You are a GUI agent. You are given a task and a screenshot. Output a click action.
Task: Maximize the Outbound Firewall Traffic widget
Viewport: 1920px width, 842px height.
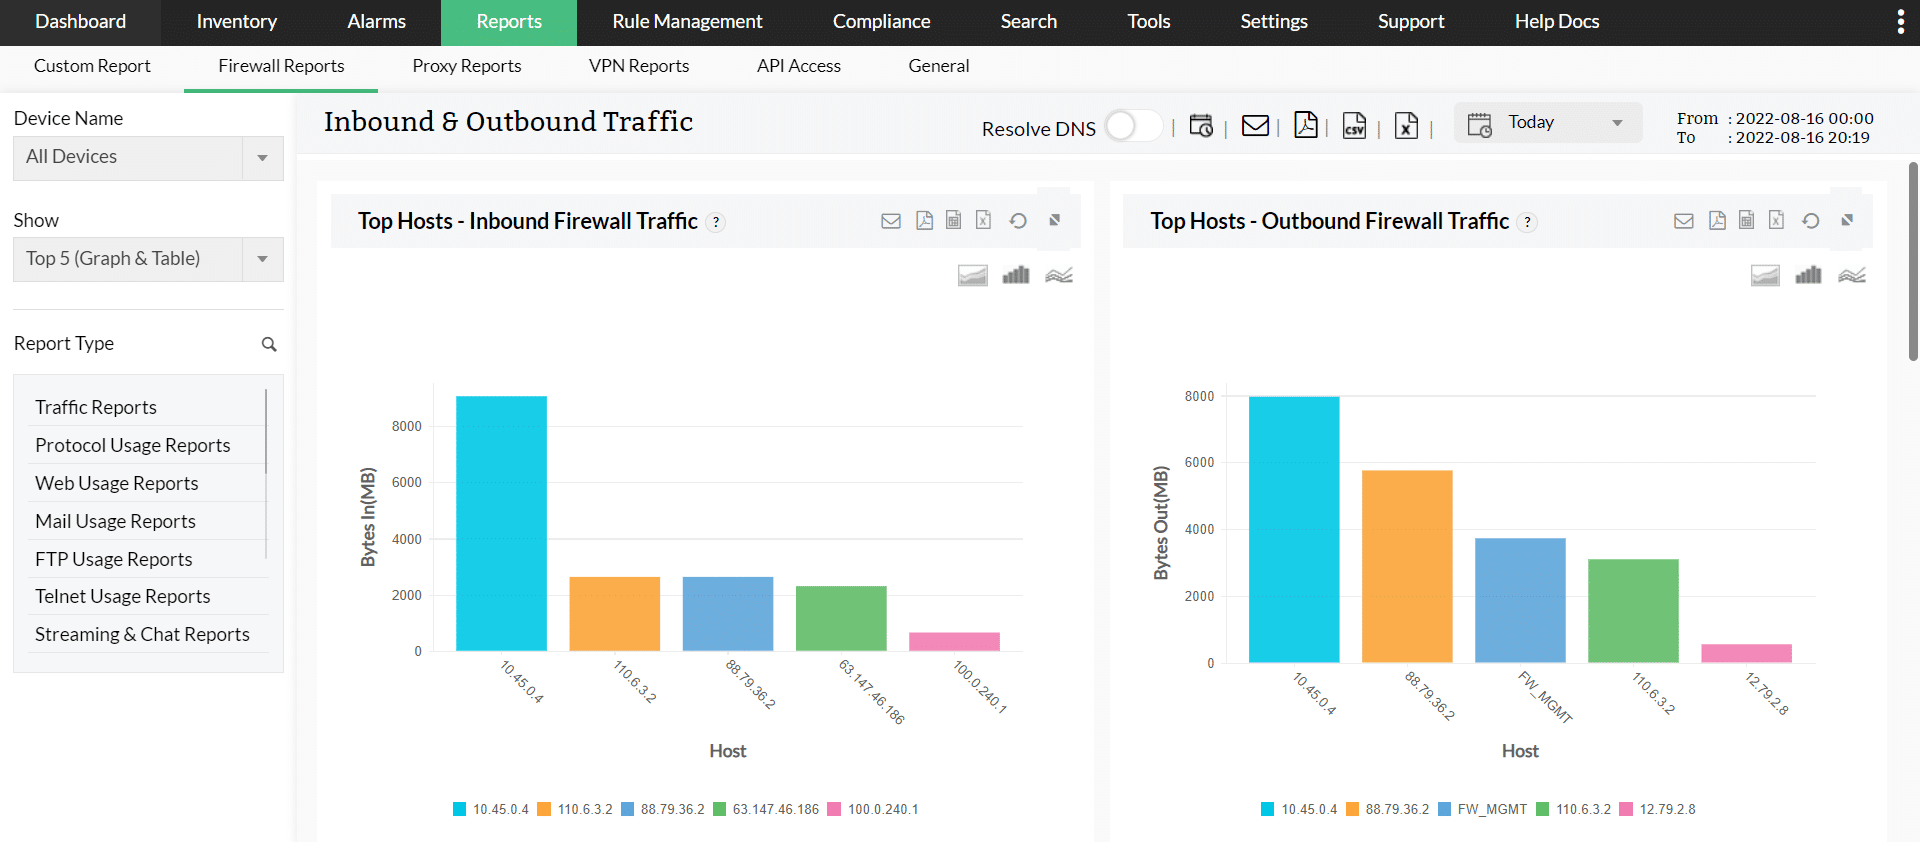click(1847, 220)
